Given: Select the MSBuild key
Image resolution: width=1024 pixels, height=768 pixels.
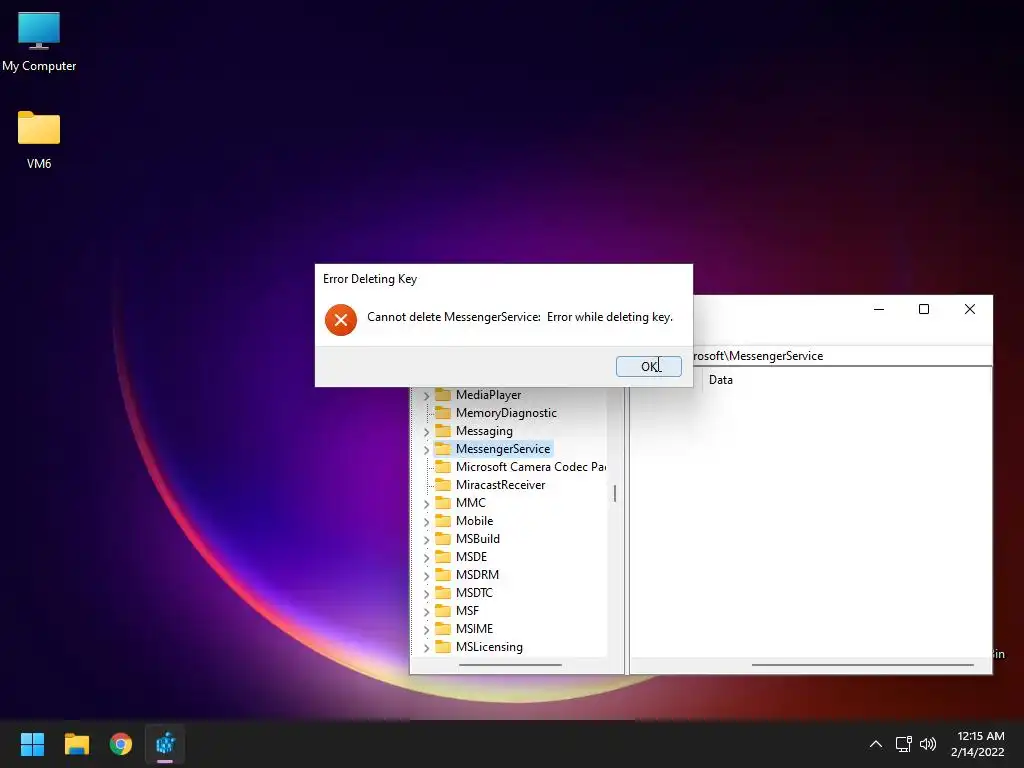Looking at the screenshot, I should coord(477,538).
